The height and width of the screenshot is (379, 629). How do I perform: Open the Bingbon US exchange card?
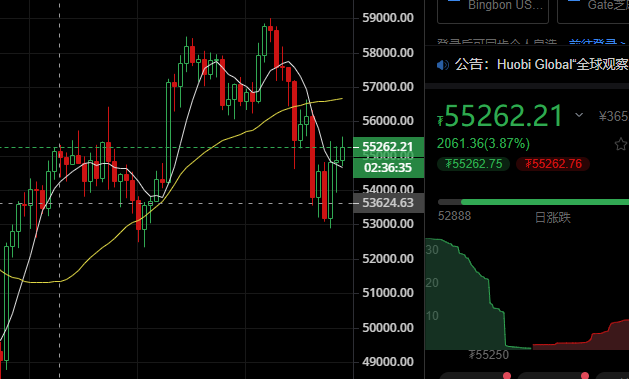coord(493,11)
